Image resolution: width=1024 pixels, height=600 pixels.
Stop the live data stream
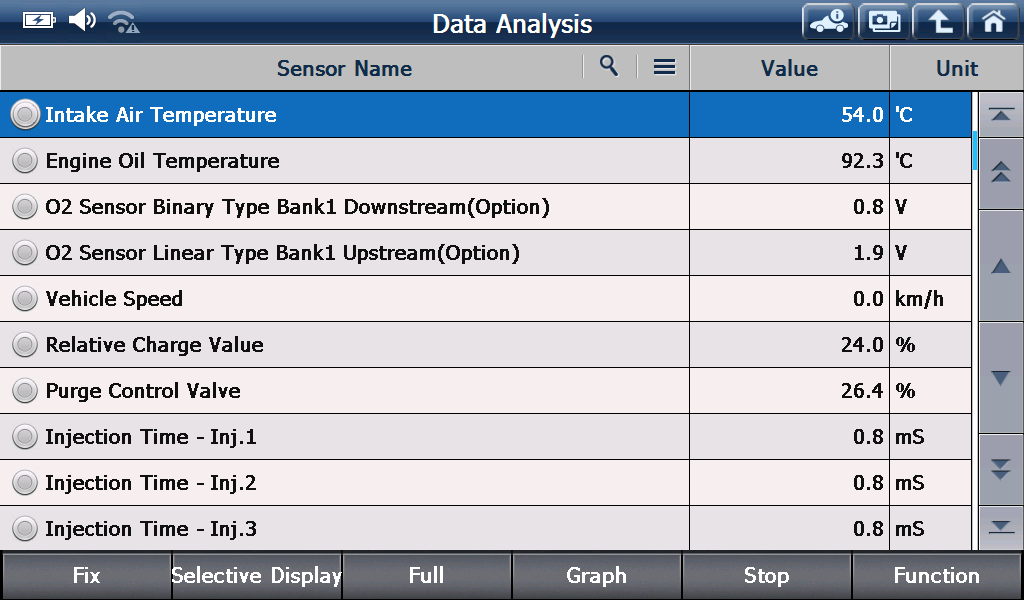pos(767,576)
